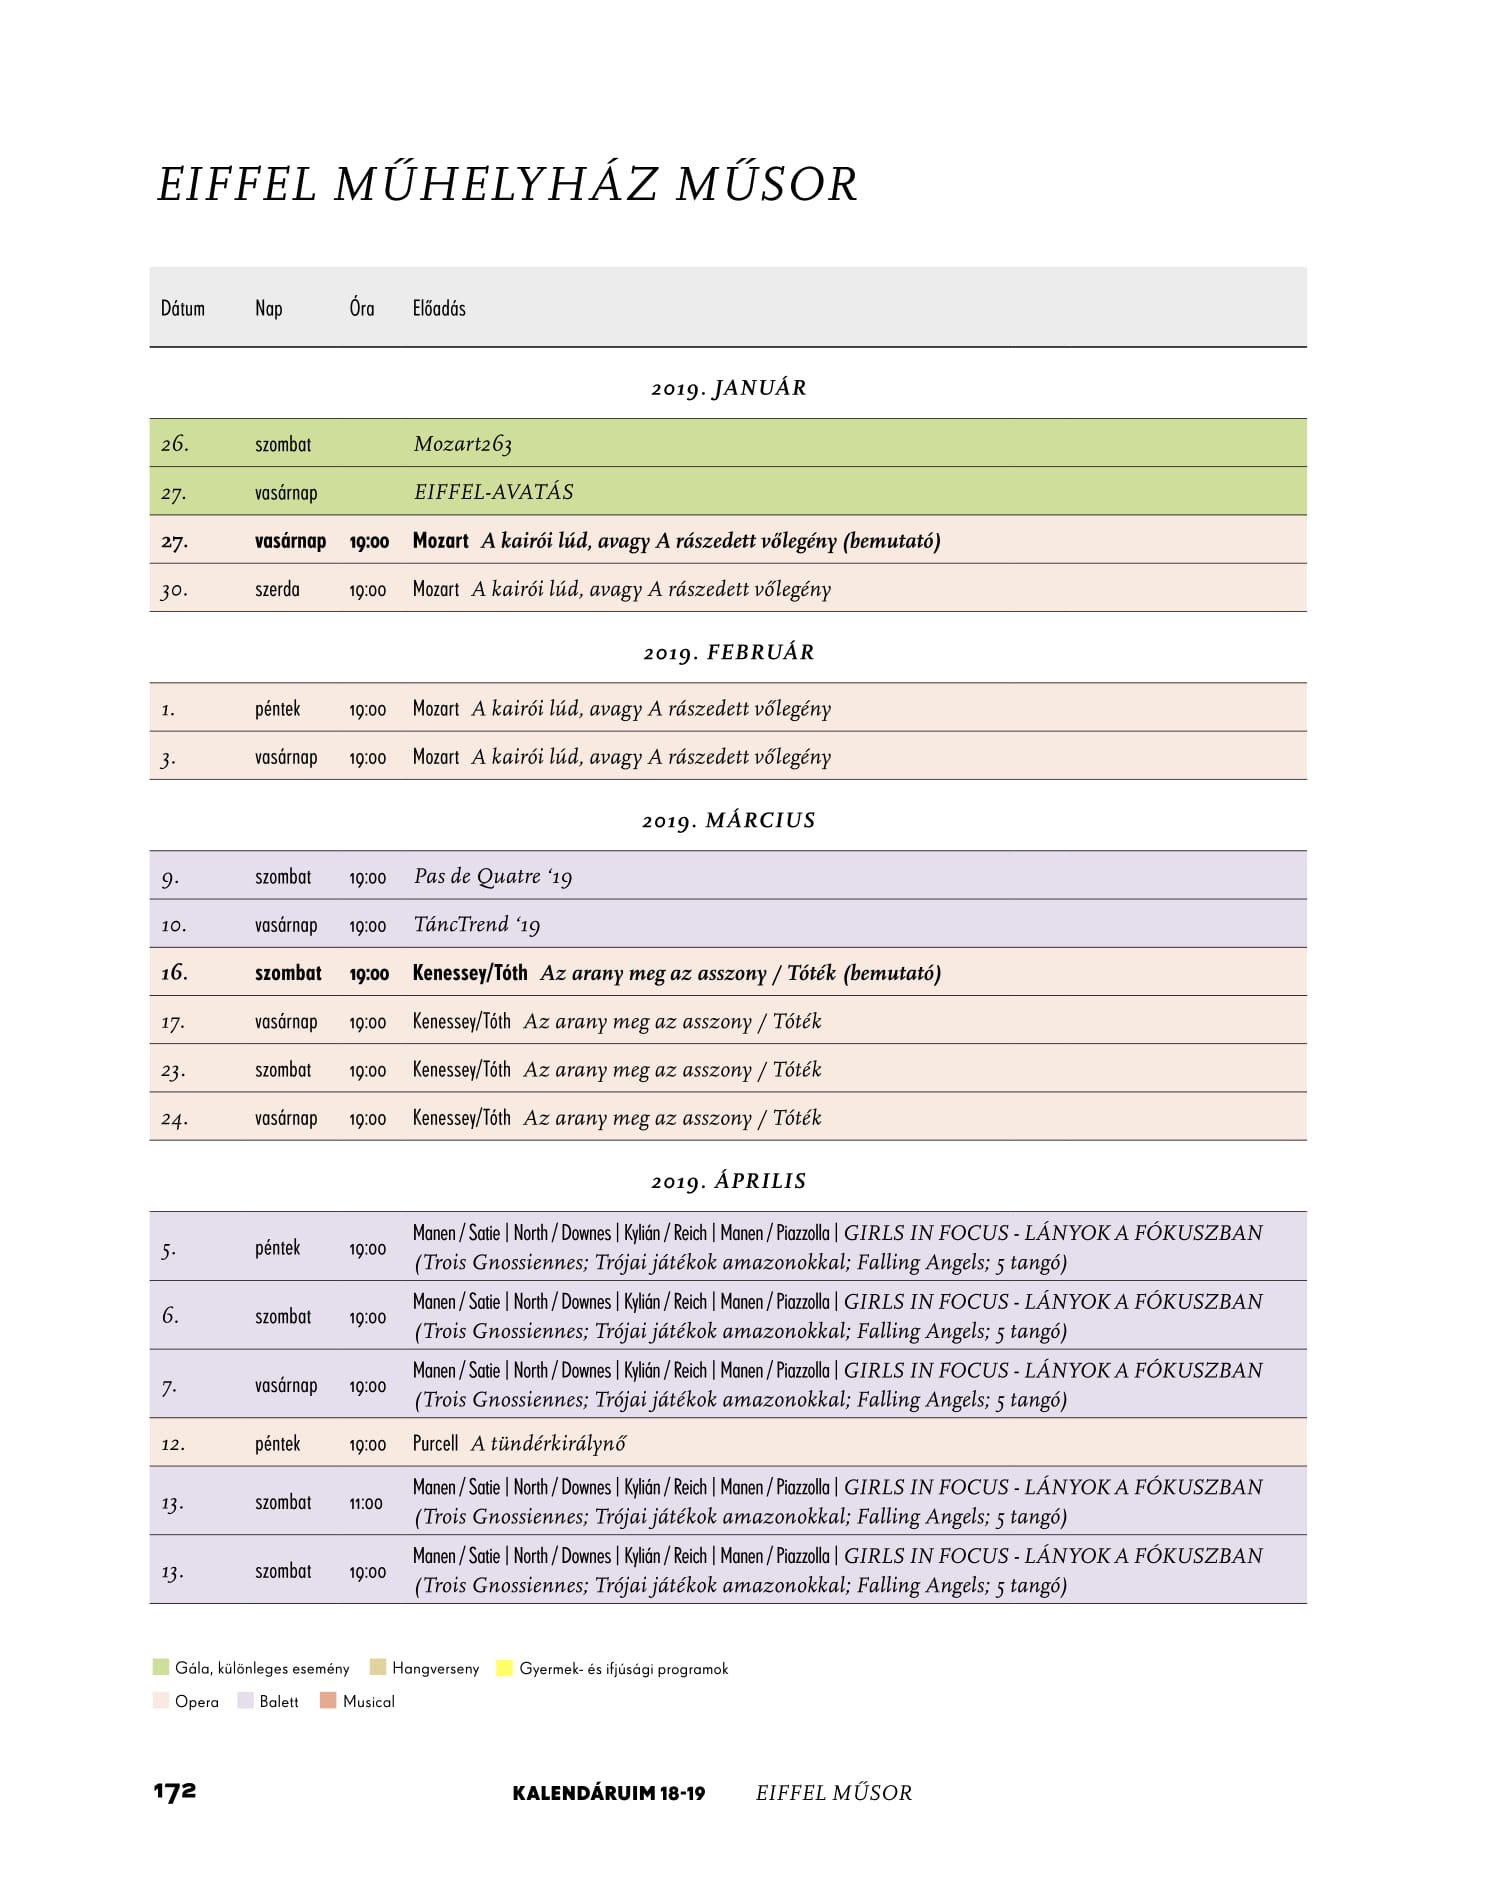Select the Purcell A tündérkirálynő row
1497x1890 pixels.
pos(728,1443)
